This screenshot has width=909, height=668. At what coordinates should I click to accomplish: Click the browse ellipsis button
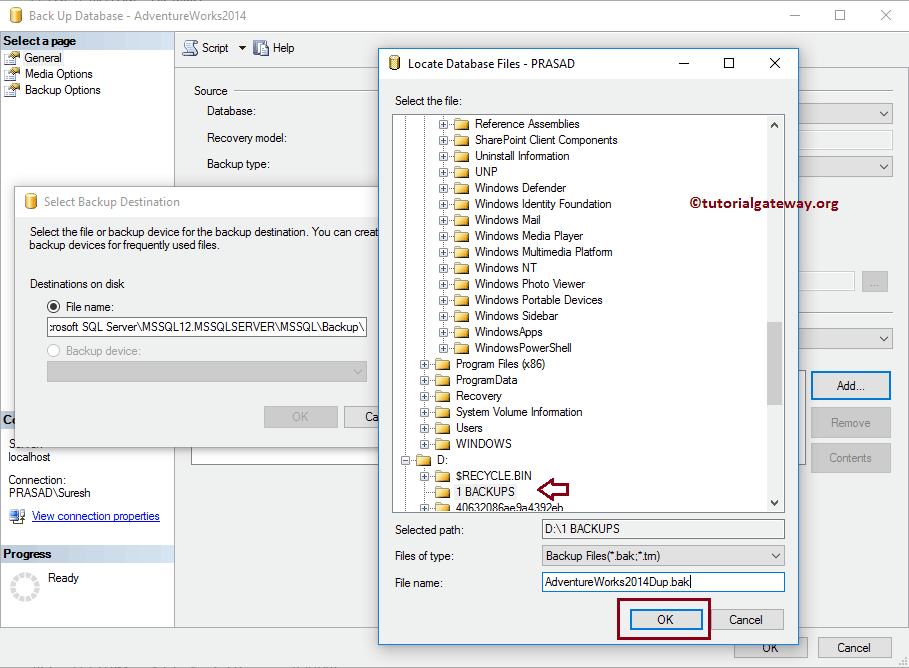(875, 282)
